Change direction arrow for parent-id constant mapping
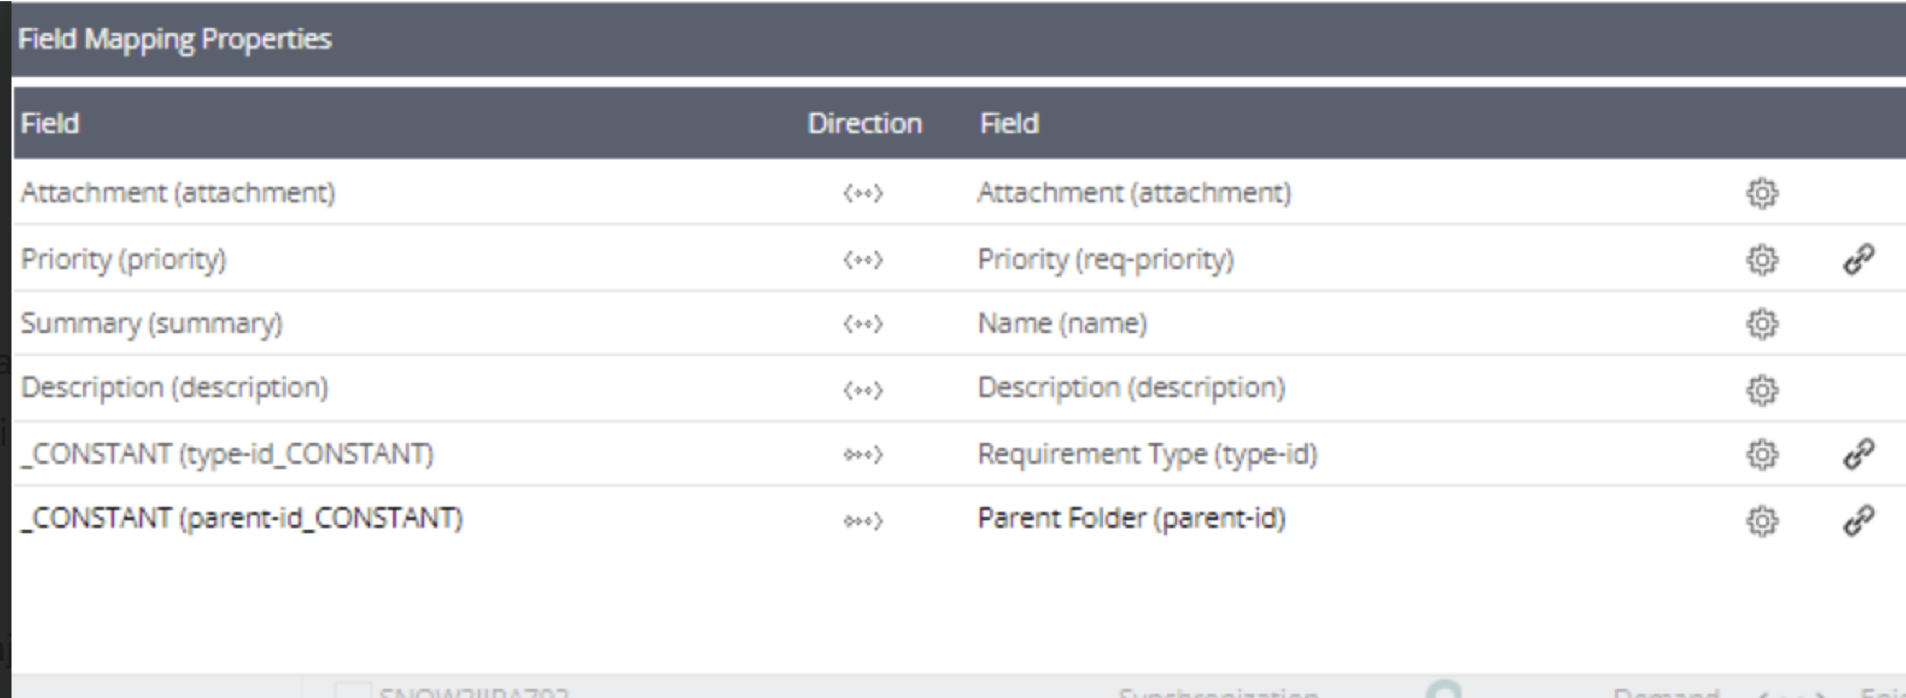1906x698 pixels. click(863, 521)
